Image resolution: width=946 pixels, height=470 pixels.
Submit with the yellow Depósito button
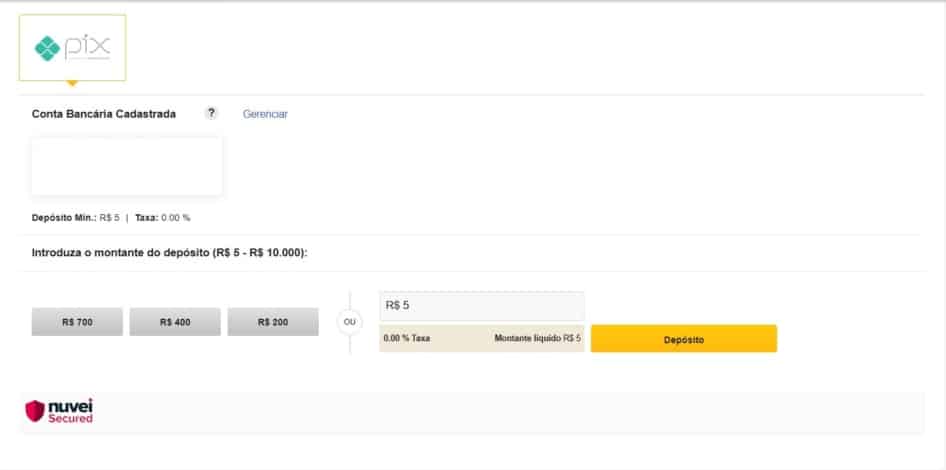684,339
